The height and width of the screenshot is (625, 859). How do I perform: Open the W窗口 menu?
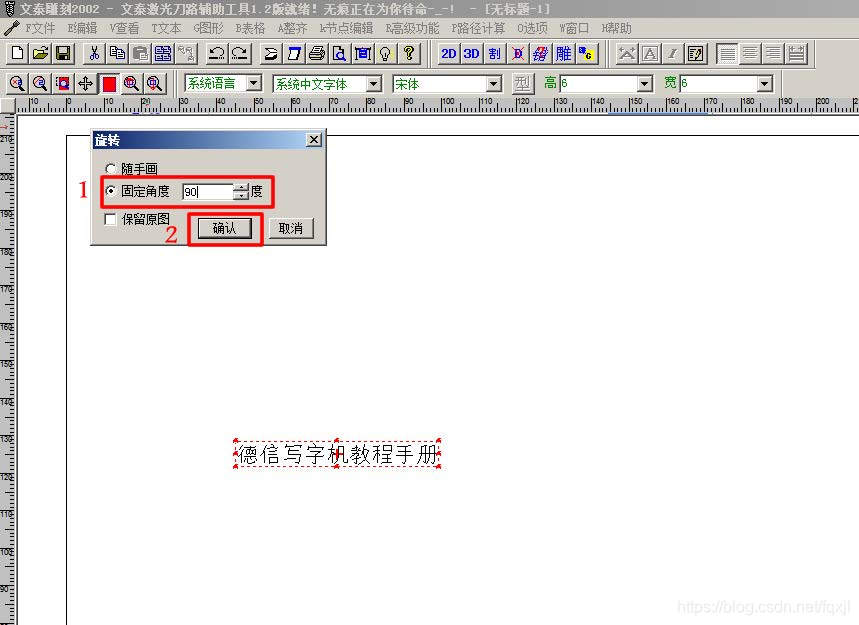point(574,28)
